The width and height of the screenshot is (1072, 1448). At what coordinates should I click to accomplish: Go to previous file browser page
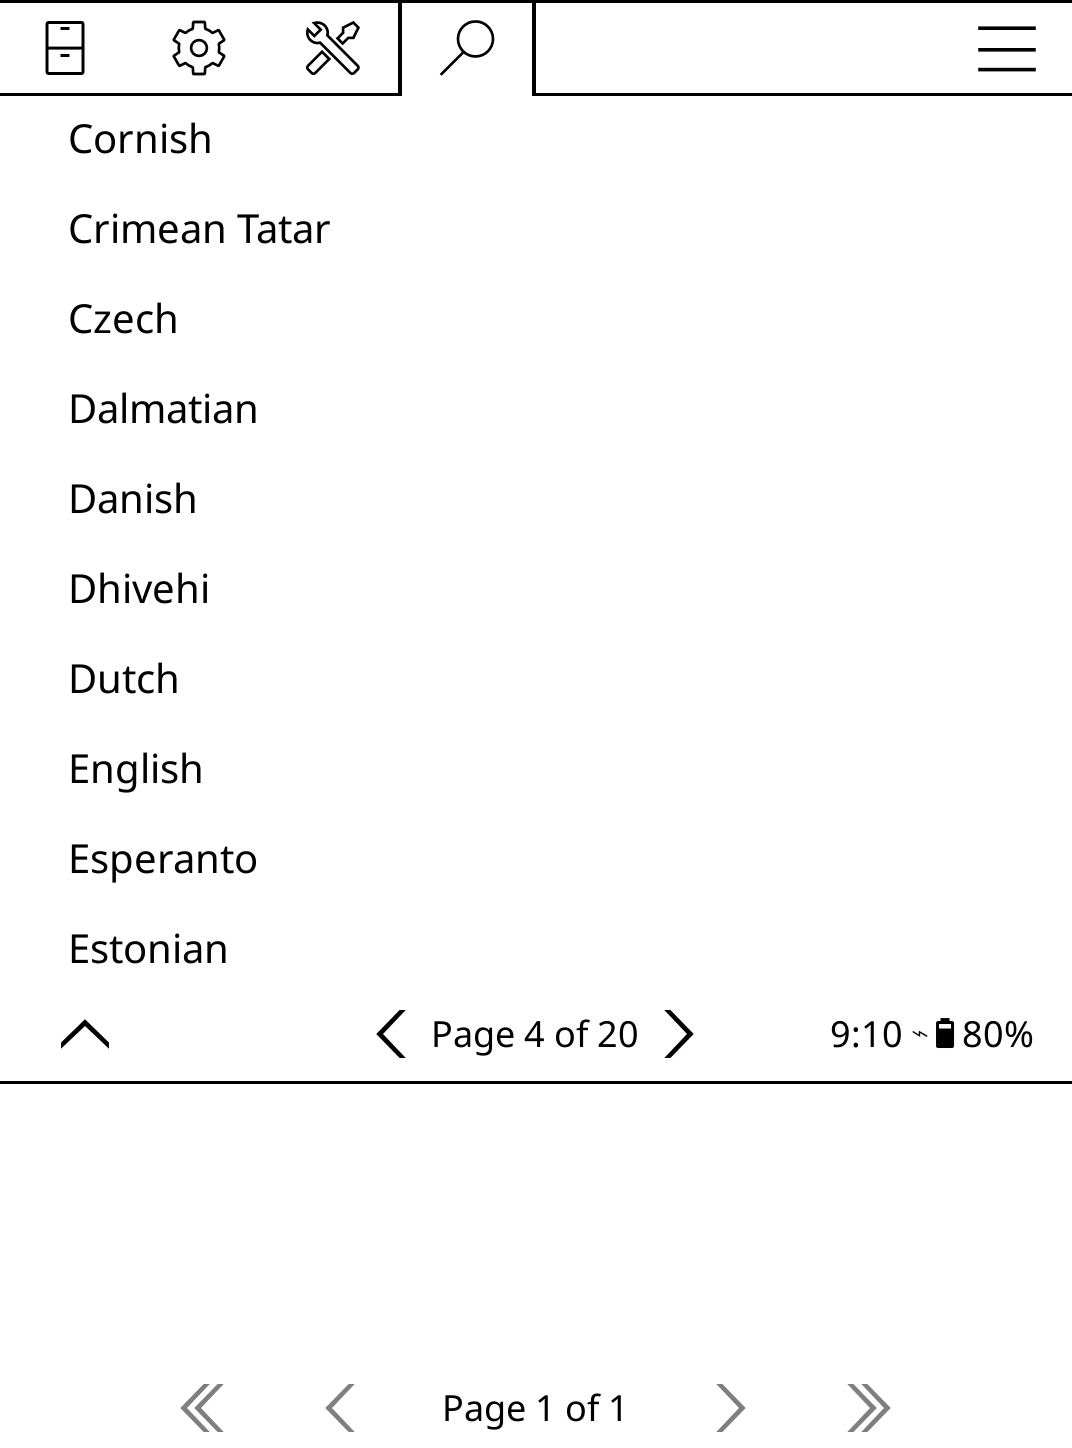coord(340,1408)
